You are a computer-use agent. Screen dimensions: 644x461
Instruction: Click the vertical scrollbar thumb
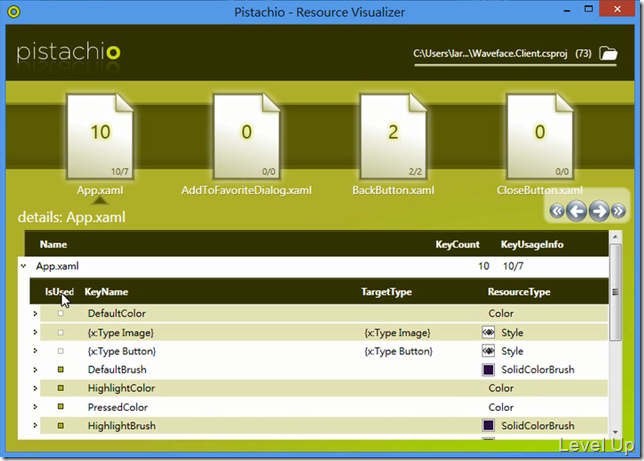[615, 292]
